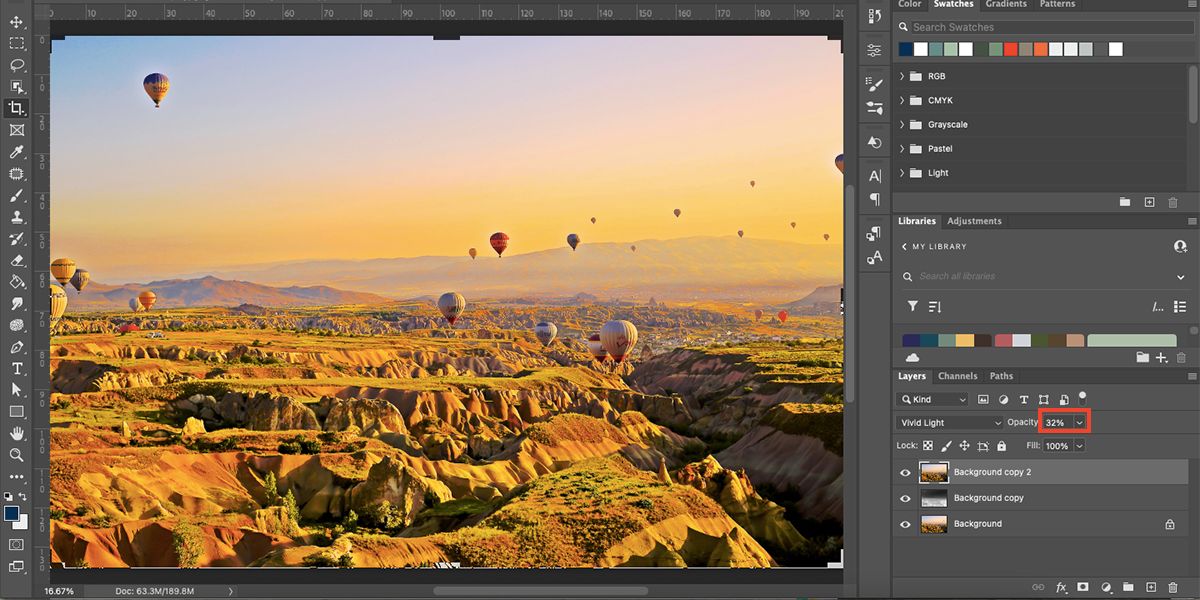
Task: Click the Delete layer trash button
Action: pyautogui.click(x=1172, y=587)
